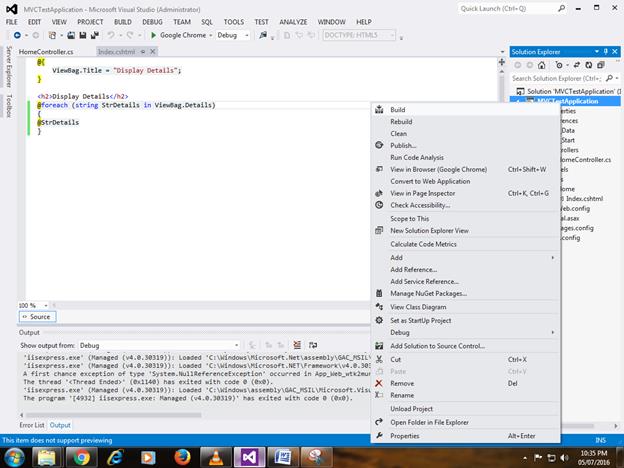Choose Set as StartUp Project
The height and width of the screenshot is (468, 624).
click(420, 320)
